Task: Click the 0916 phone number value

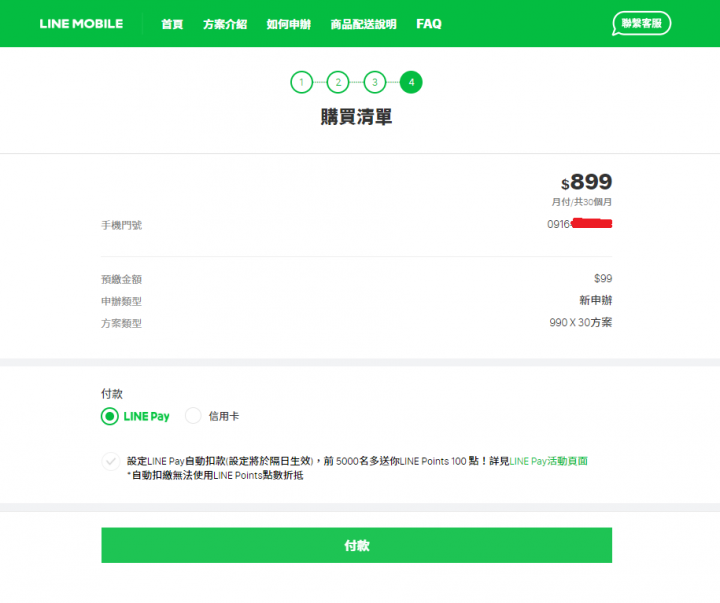Action: tap(579, 224)
